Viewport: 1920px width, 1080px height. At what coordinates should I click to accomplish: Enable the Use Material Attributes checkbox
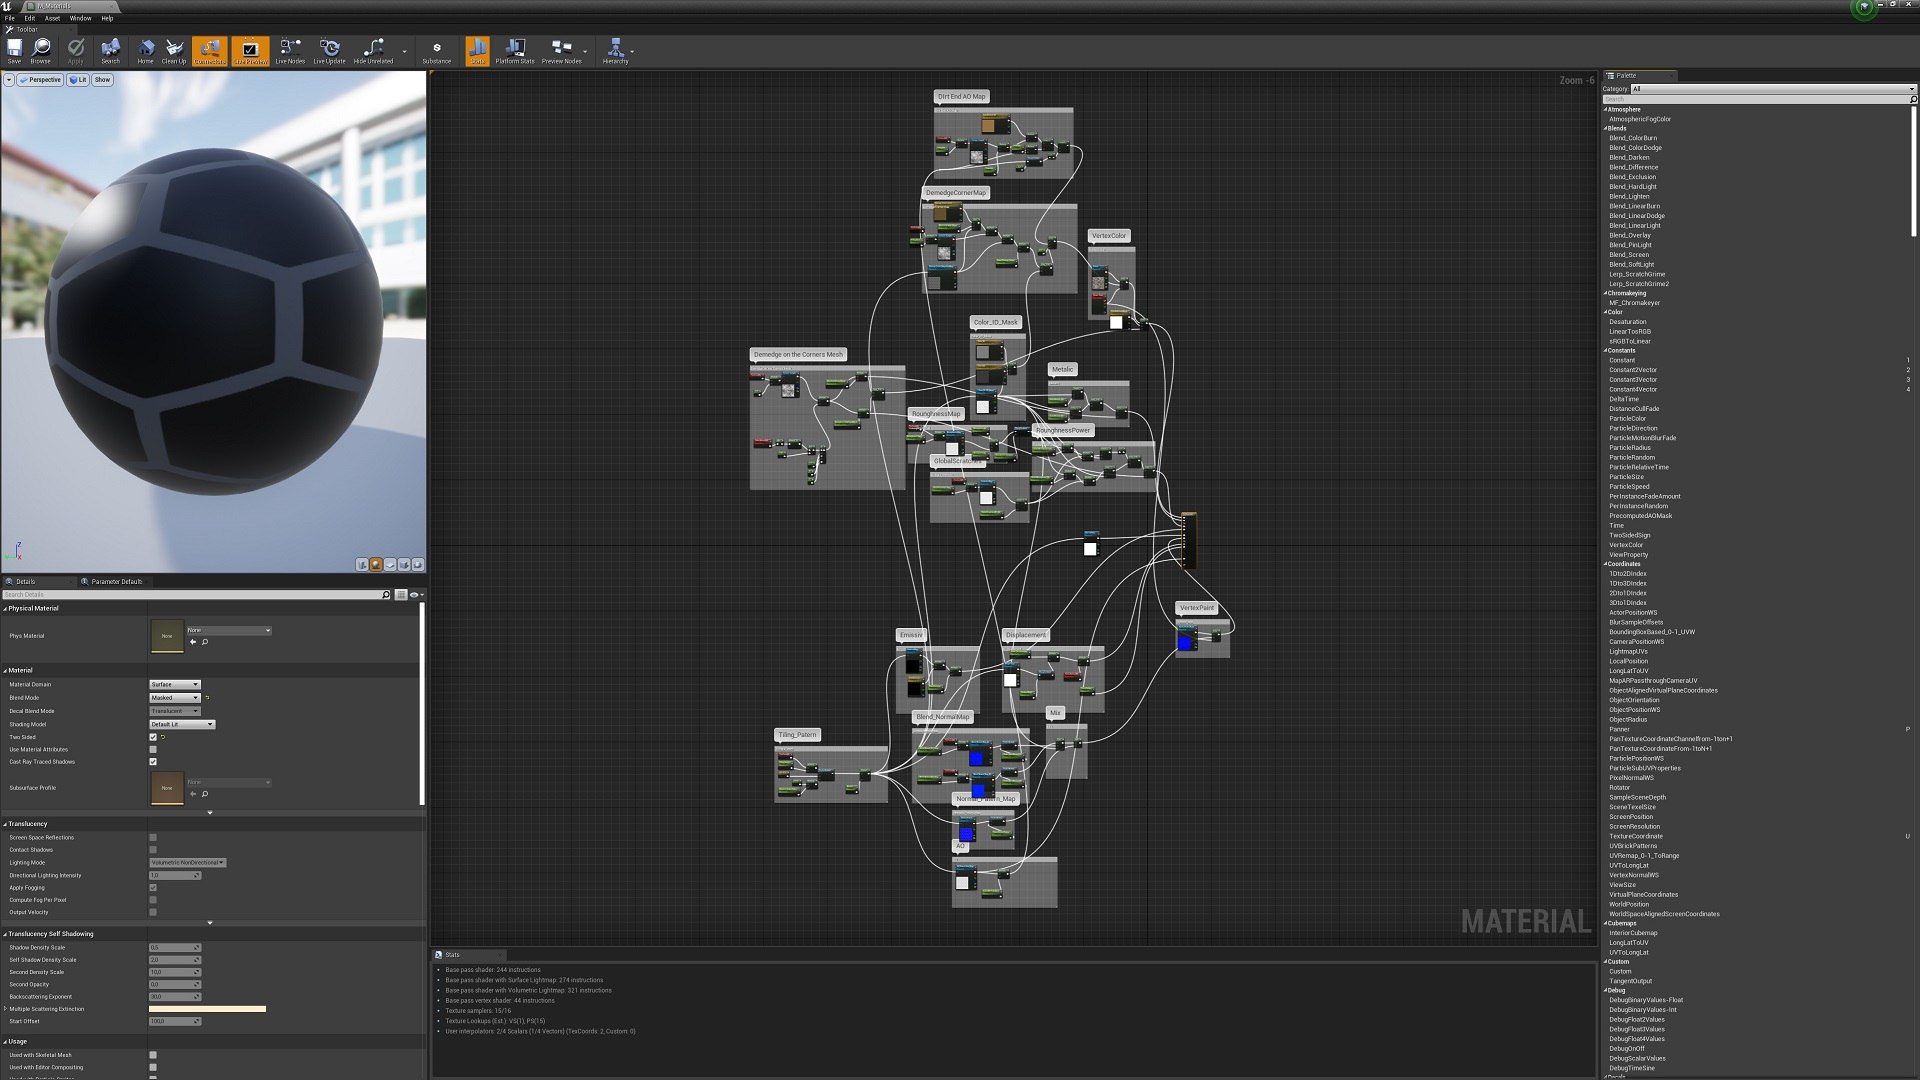pyautogui.click(x=153, y=749)
